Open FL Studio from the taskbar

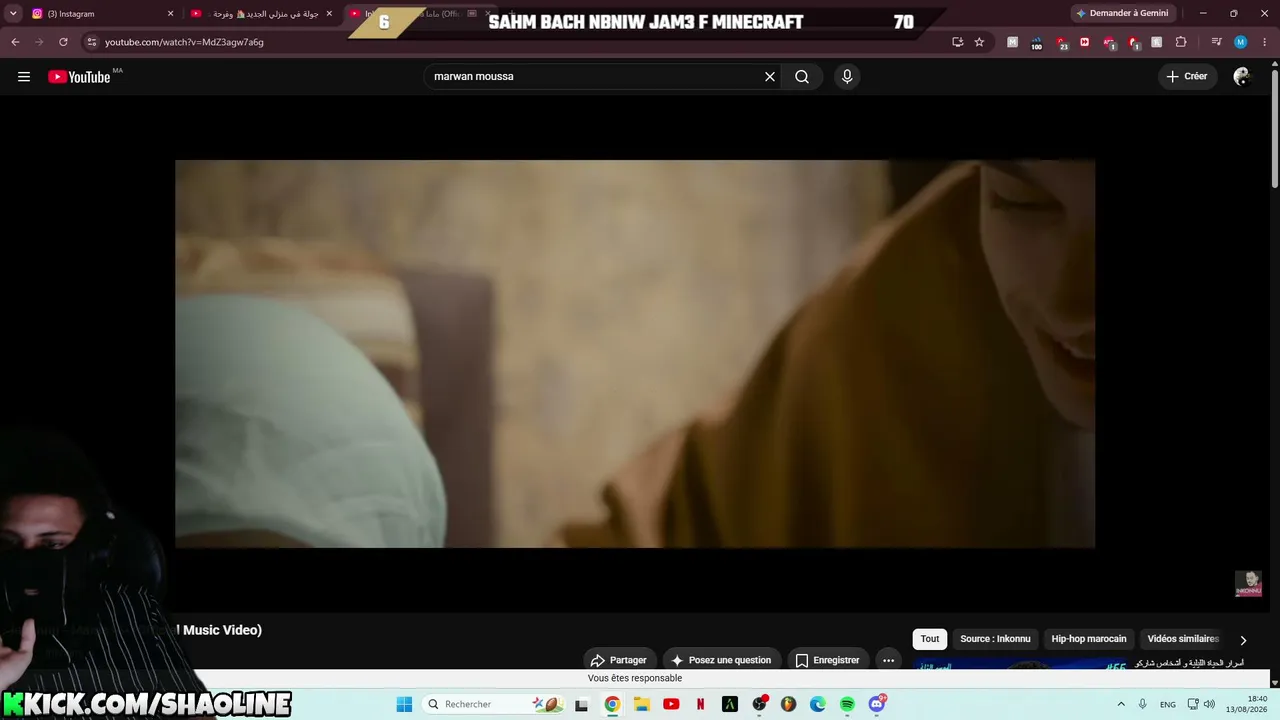[788, 704]
